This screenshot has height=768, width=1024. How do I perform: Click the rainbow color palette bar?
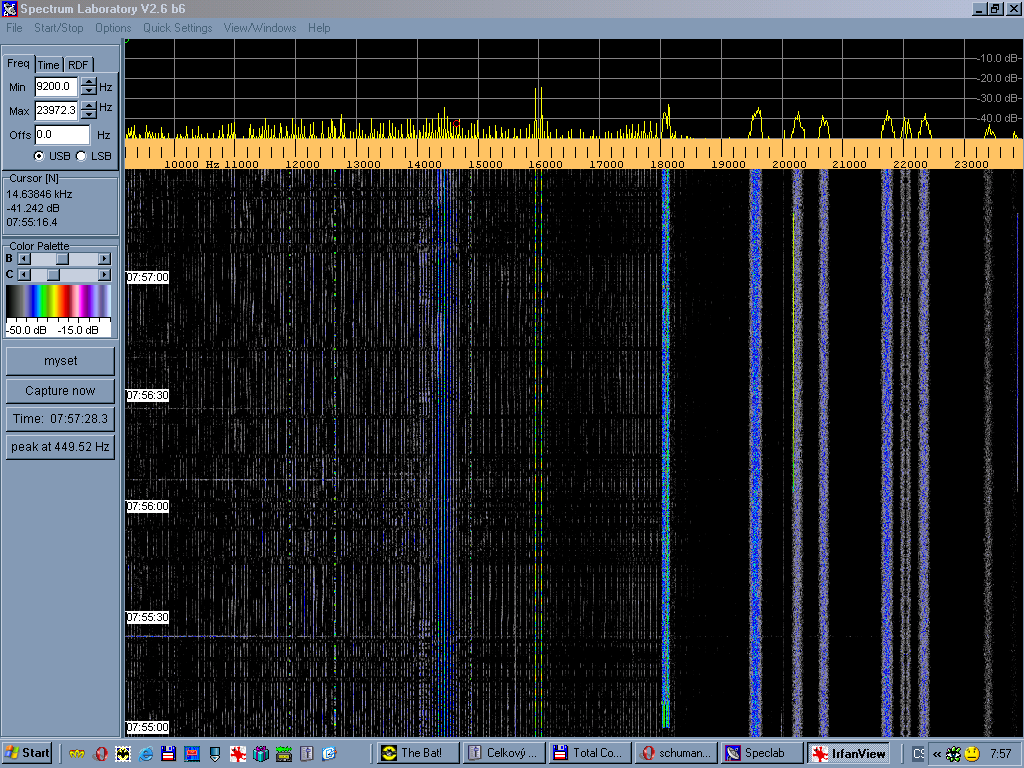pyautogui.click(x=58, y=301)
